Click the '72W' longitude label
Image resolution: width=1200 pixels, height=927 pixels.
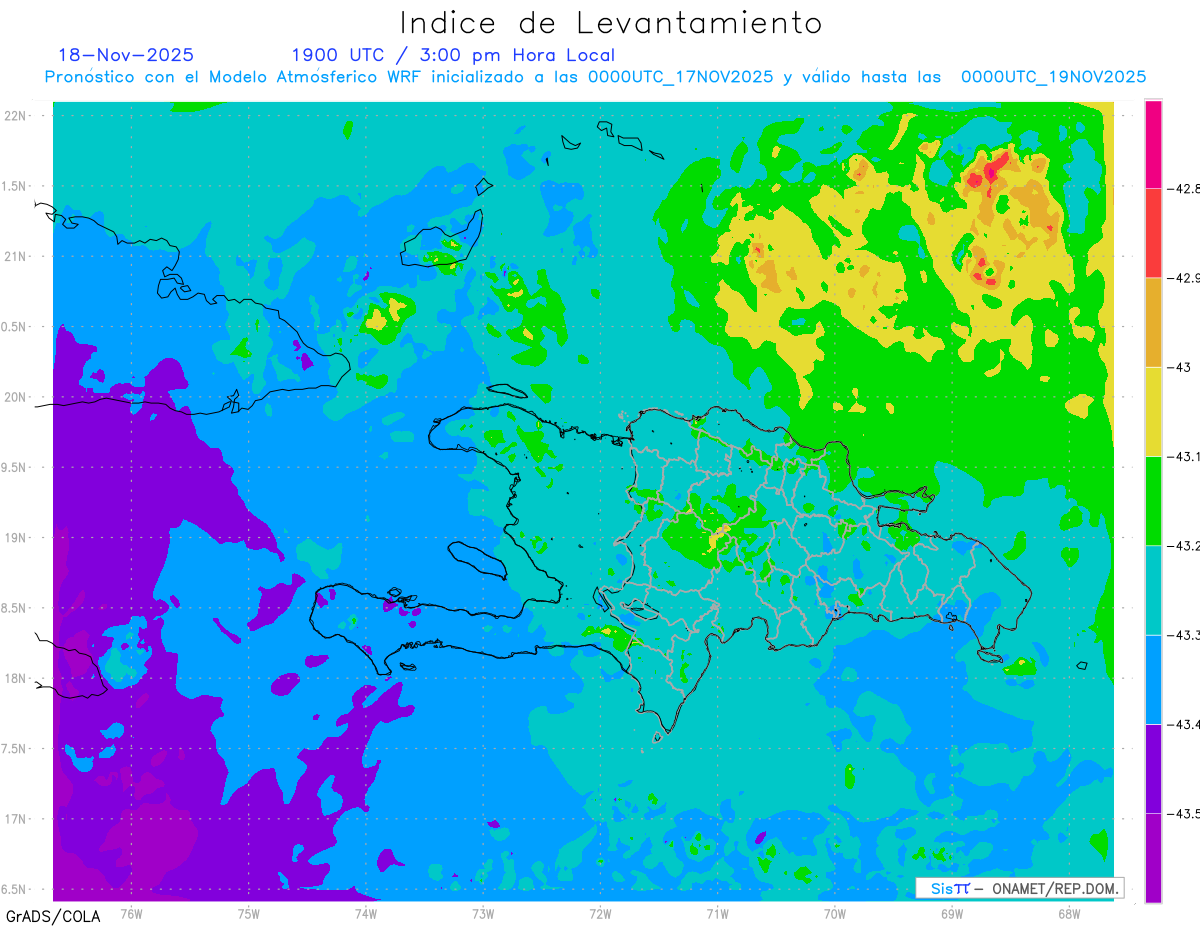coord(600,912)
